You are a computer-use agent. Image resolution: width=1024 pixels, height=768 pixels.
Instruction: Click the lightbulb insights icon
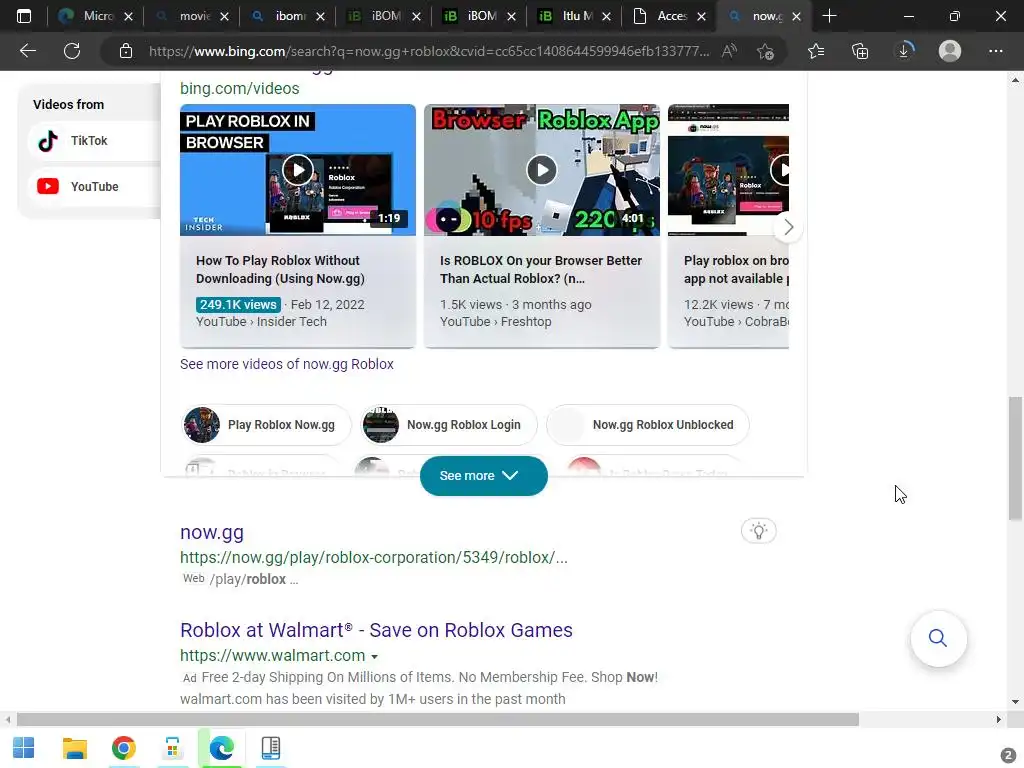pos(758,531)
